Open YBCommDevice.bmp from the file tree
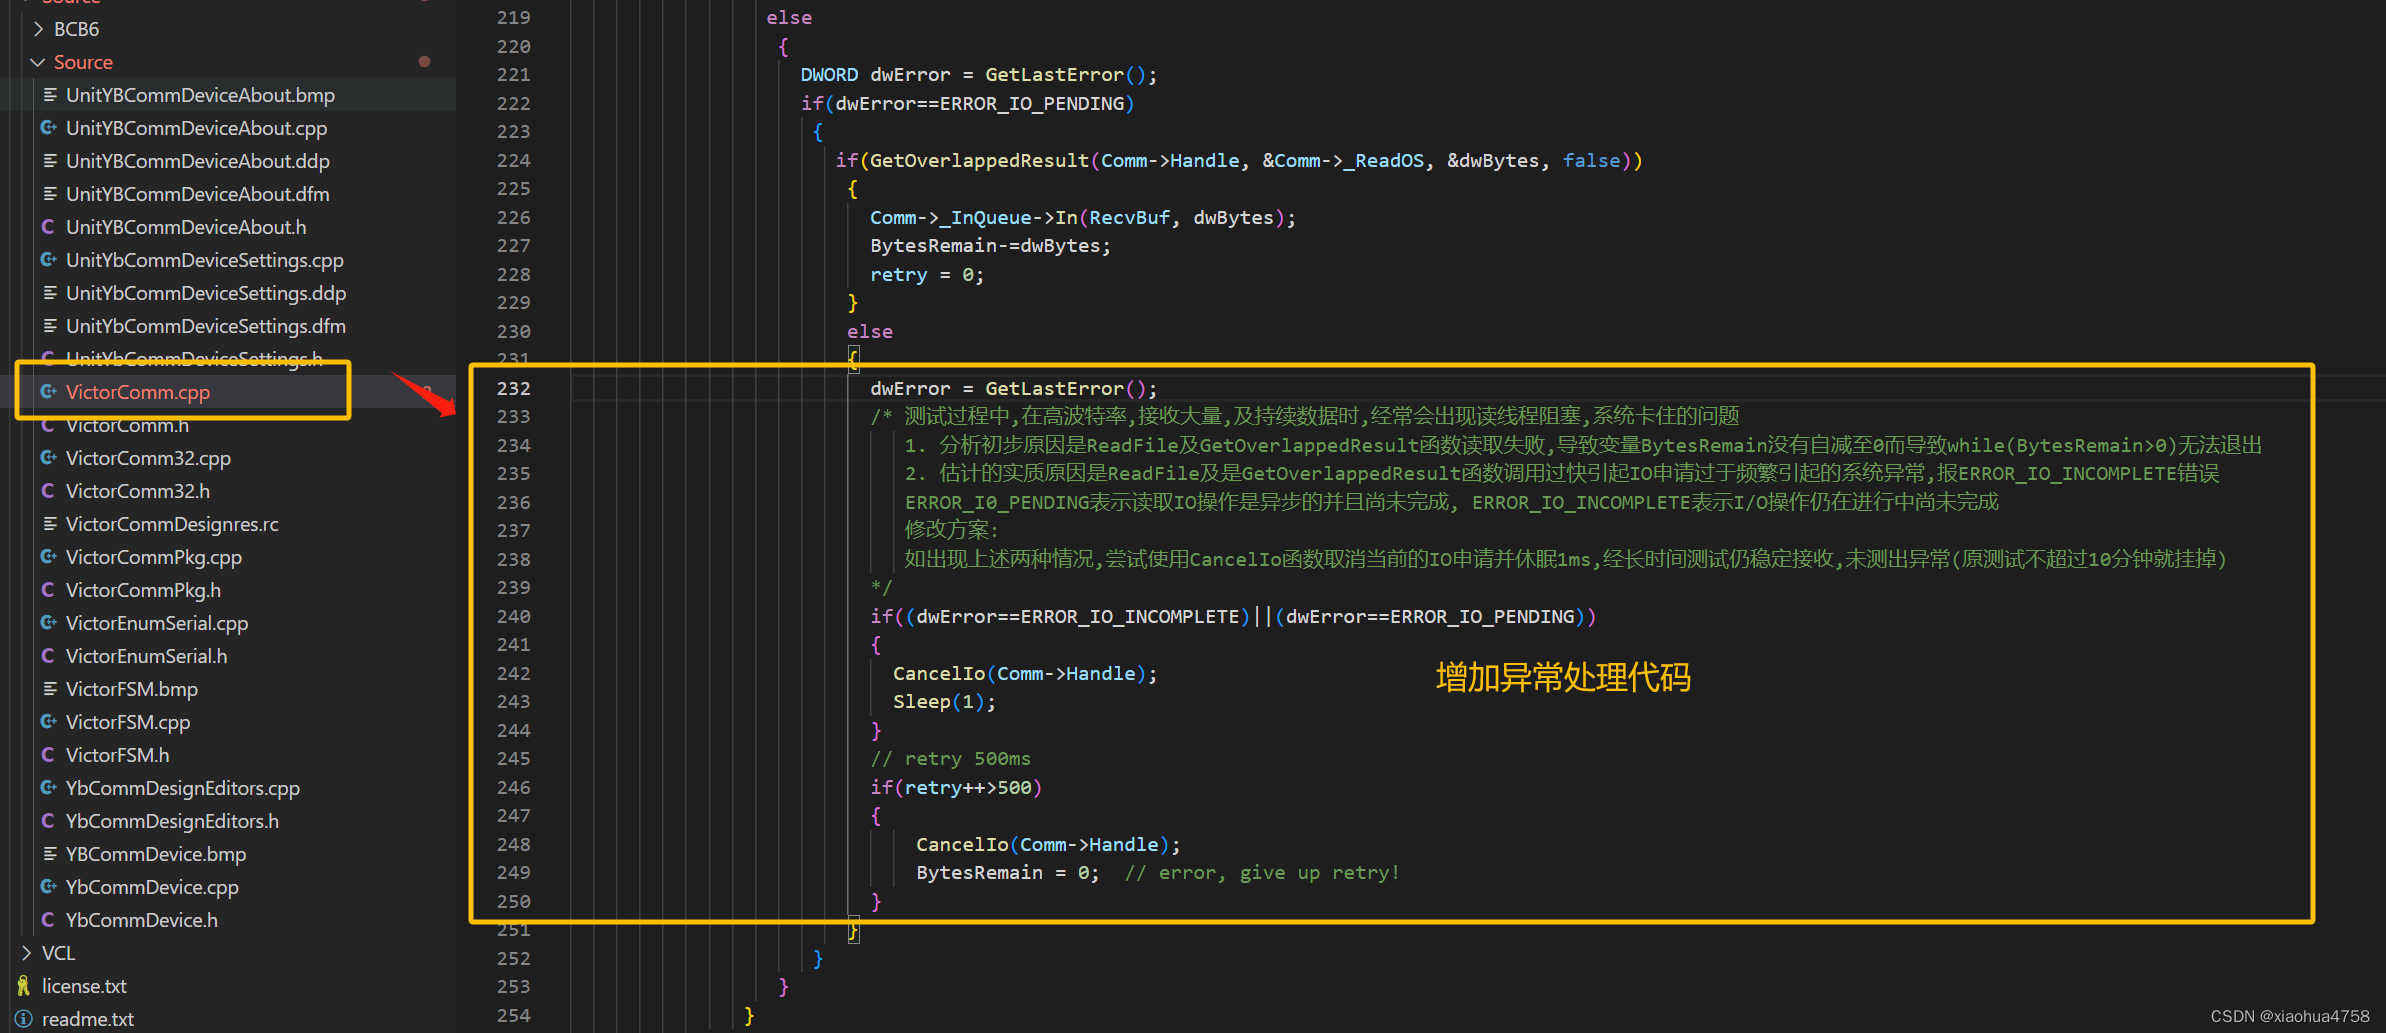Viewport: 2386px width, 1033px height. (x=155, y=854)
